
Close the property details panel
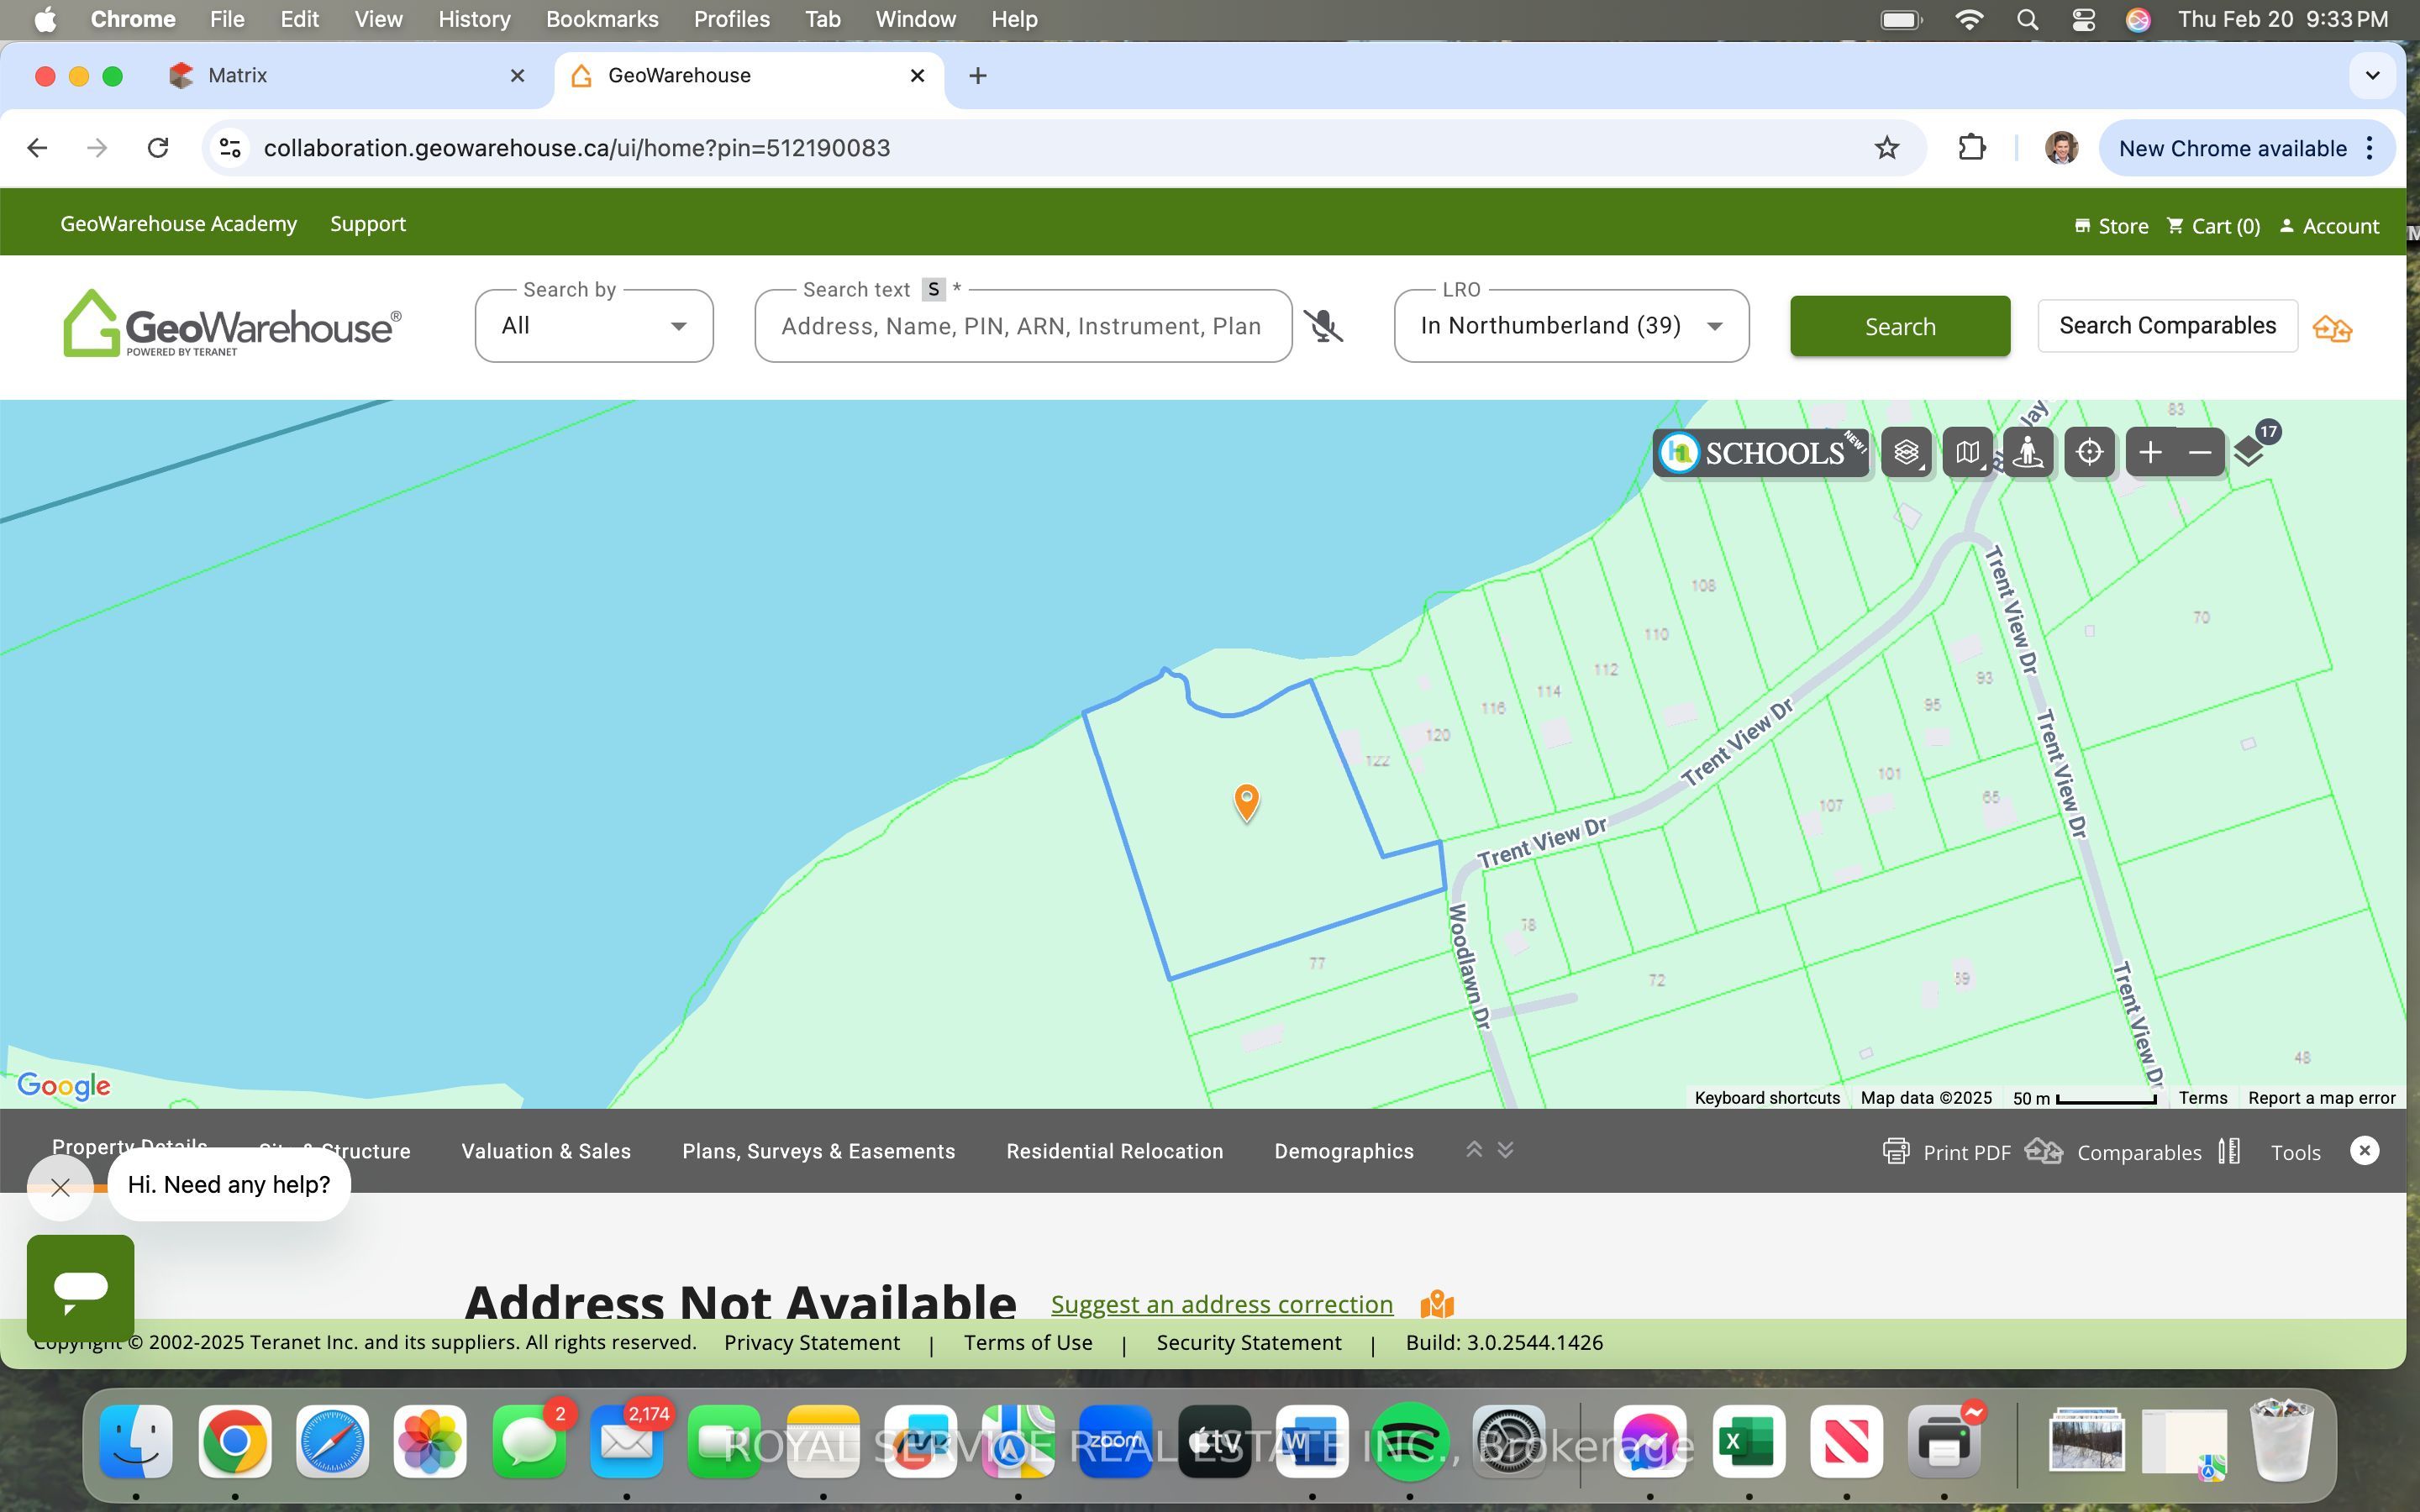[2364, 1151]
